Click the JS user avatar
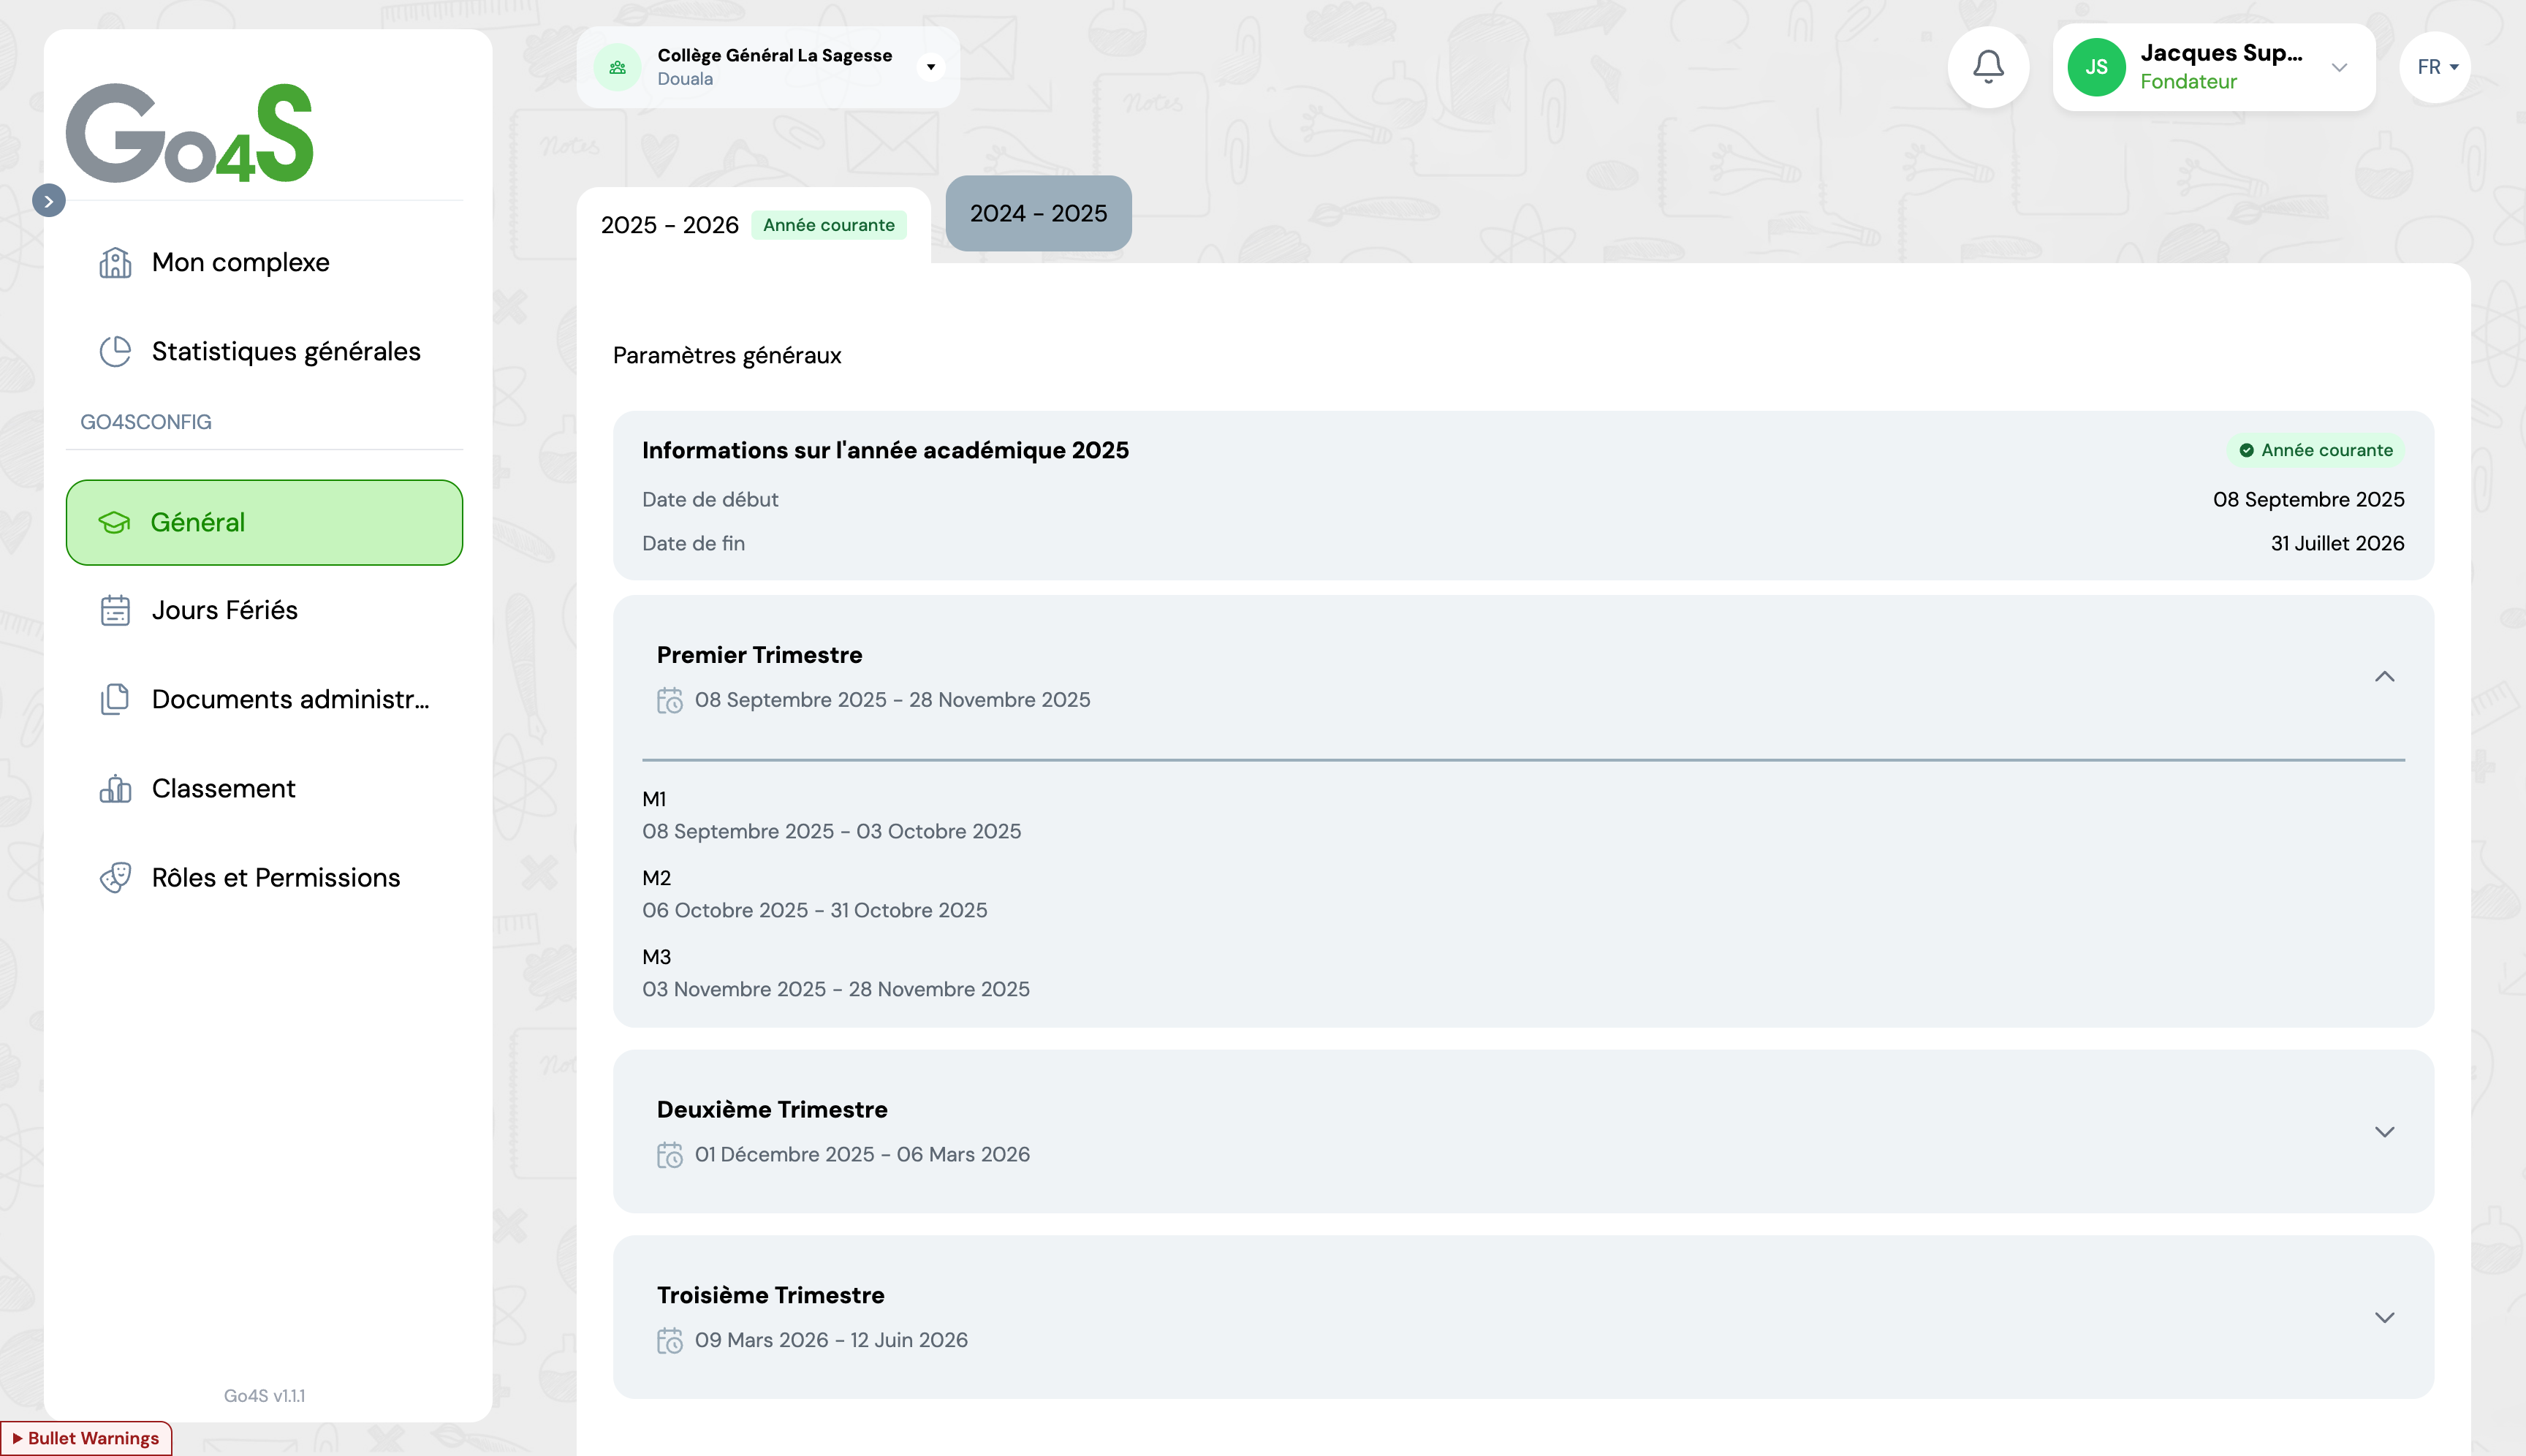 [2095, 67]
